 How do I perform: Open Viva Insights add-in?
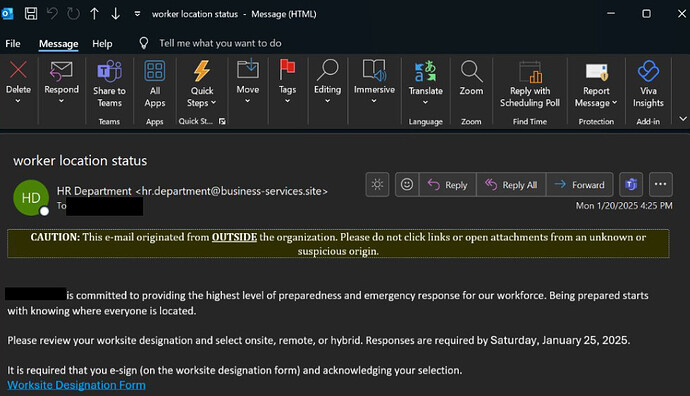click(648, 84)
